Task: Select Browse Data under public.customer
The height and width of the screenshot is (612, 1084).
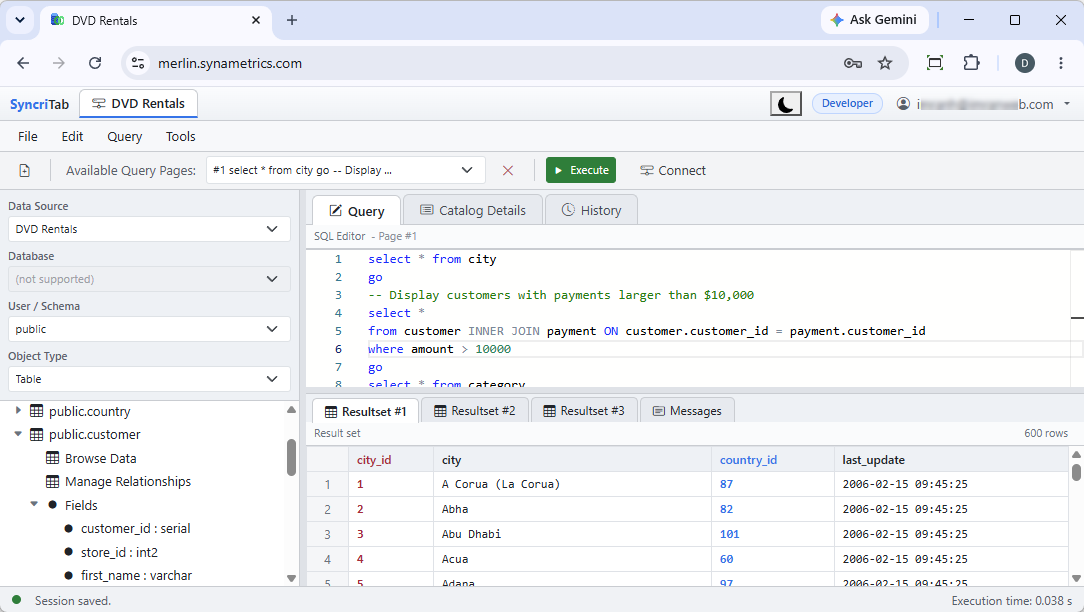Action: [x=100, y=458]
